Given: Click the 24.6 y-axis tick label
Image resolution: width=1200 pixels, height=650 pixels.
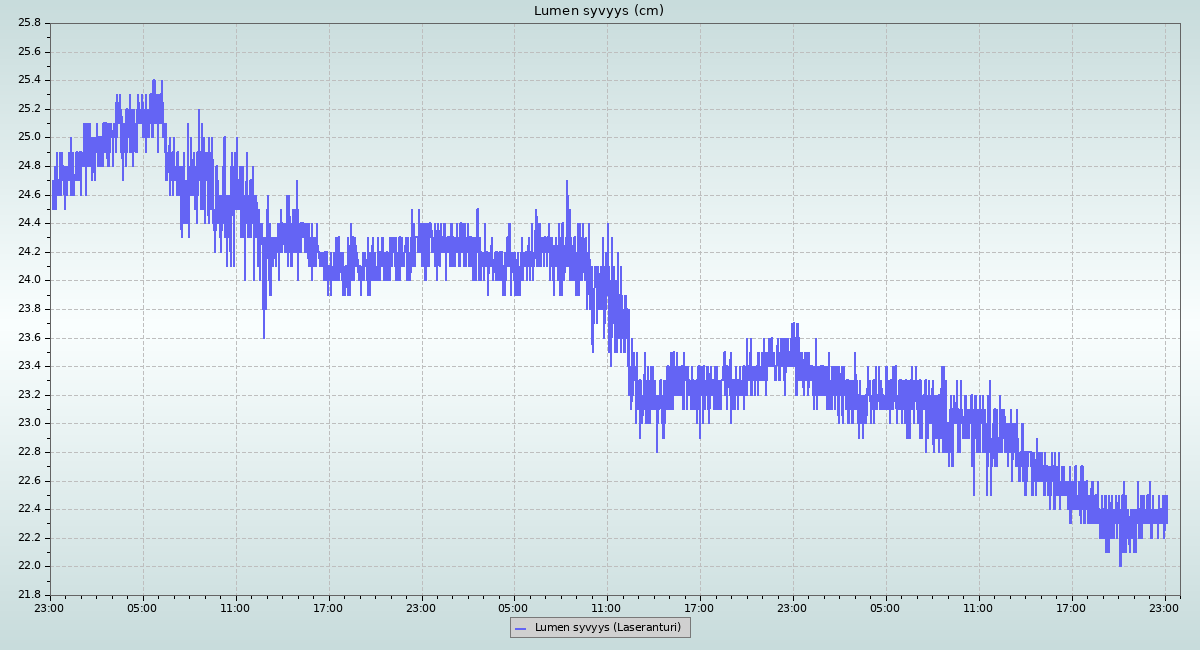Looking at the screenshot, I should pos(29,194).
